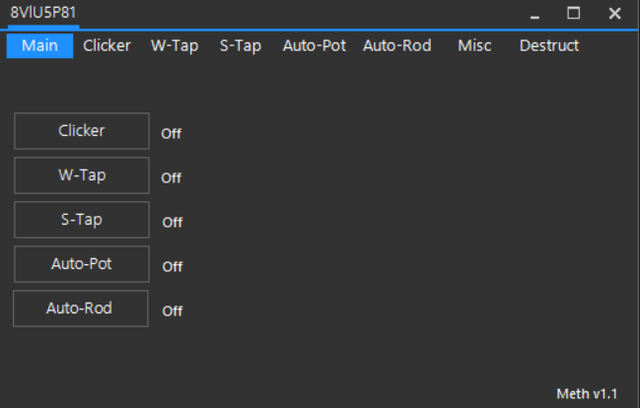Image resolution: width=640 pixels, height=408 pixels.
Task: Maximize the application window
Action: point(574,13)
